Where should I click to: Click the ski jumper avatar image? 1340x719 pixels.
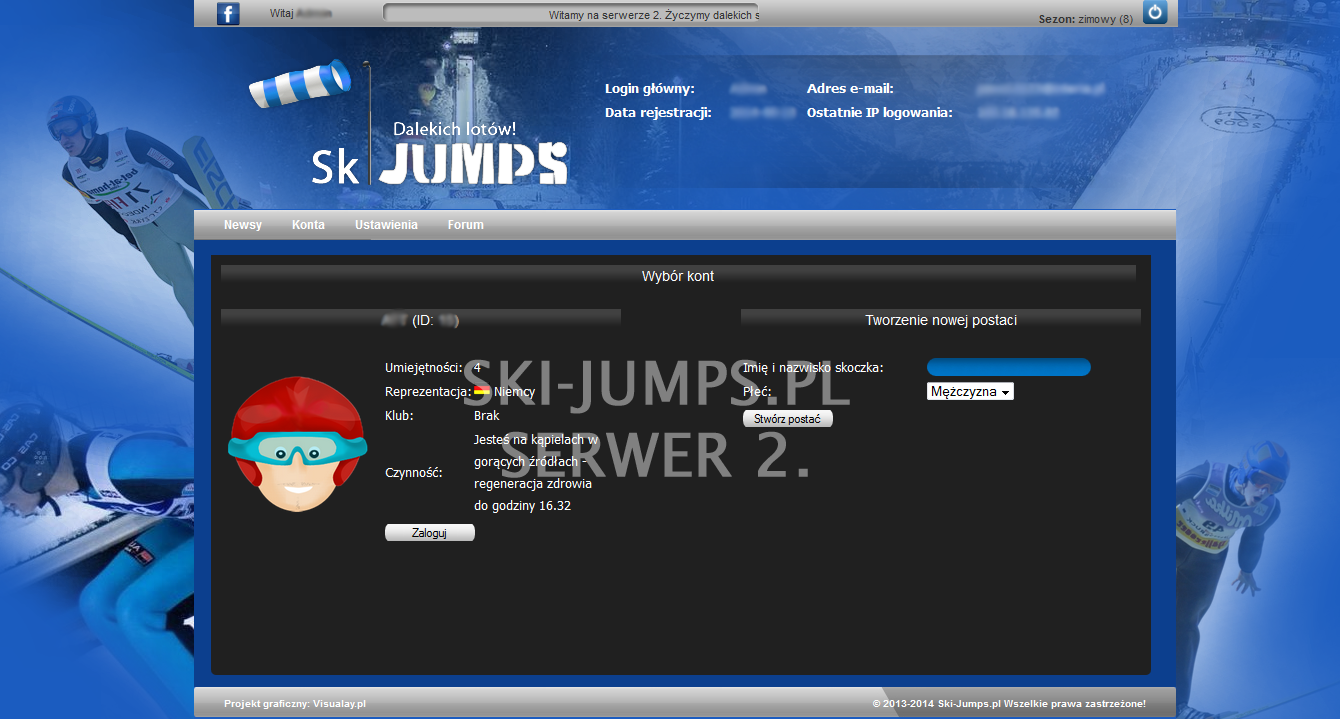[298, 444]
